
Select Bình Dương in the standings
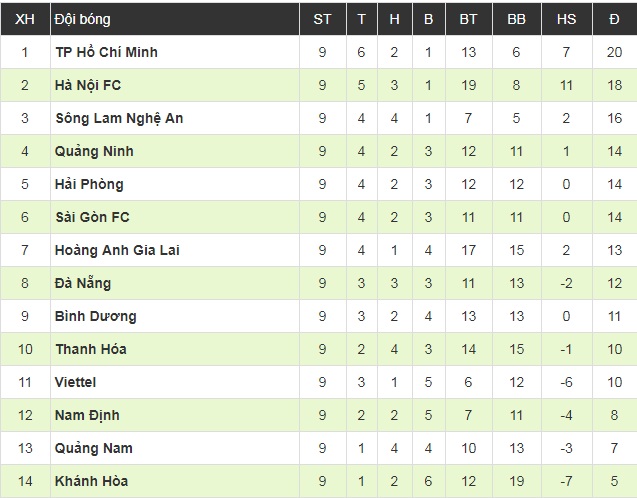pos(95,316)
